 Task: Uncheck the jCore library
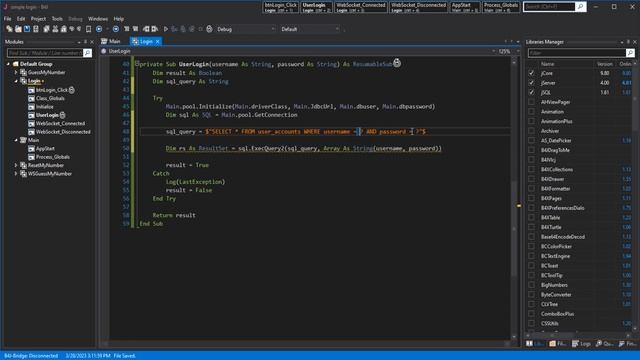pyautogui.click(x=531, y=73)
